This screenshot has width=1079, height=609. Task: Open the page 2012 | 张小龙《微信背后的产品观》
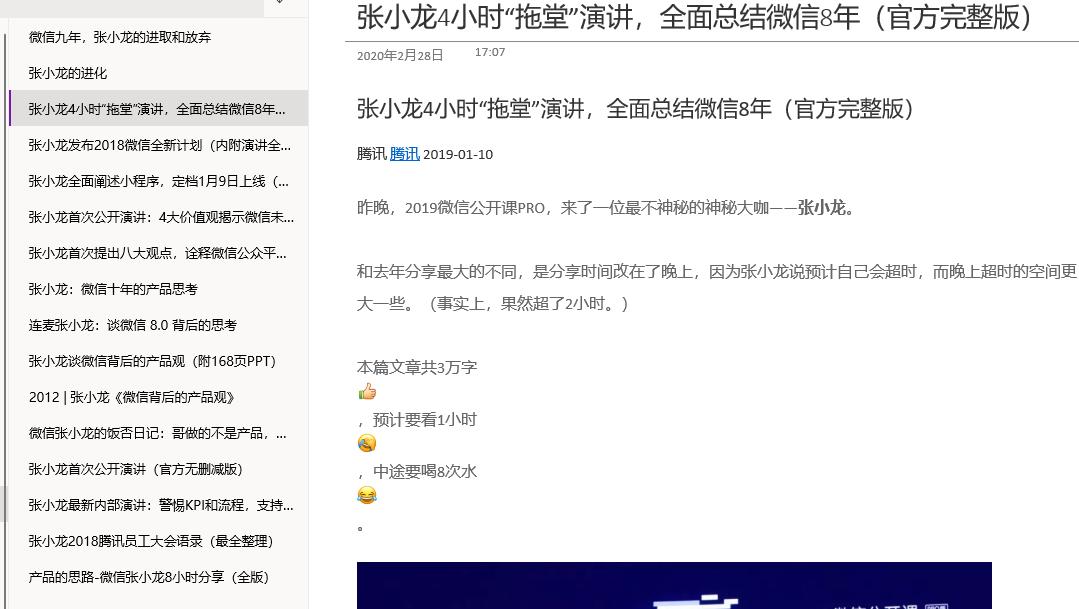coord(131,397)
